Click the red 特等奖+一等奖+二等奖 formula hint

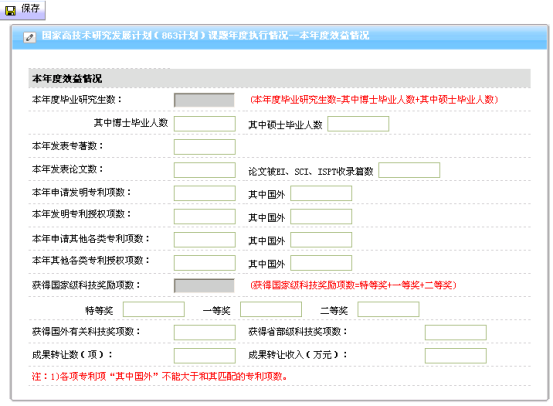click(353, 285)
